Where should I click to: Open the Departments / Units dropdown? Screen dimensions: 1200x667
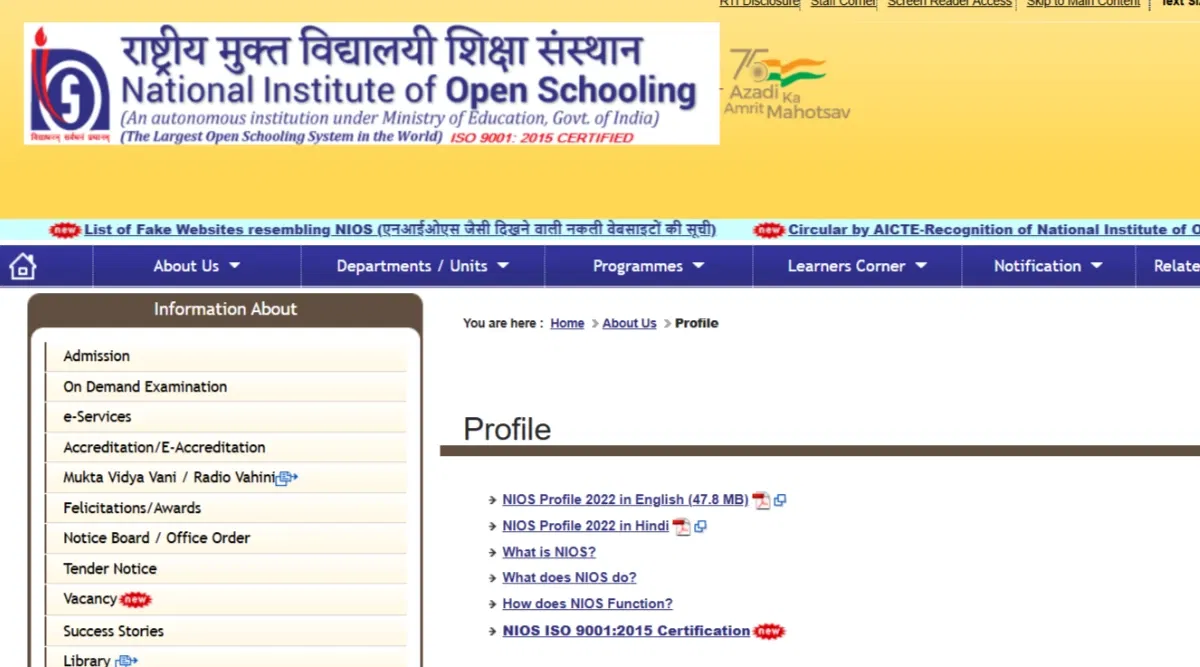click(422, 266)
